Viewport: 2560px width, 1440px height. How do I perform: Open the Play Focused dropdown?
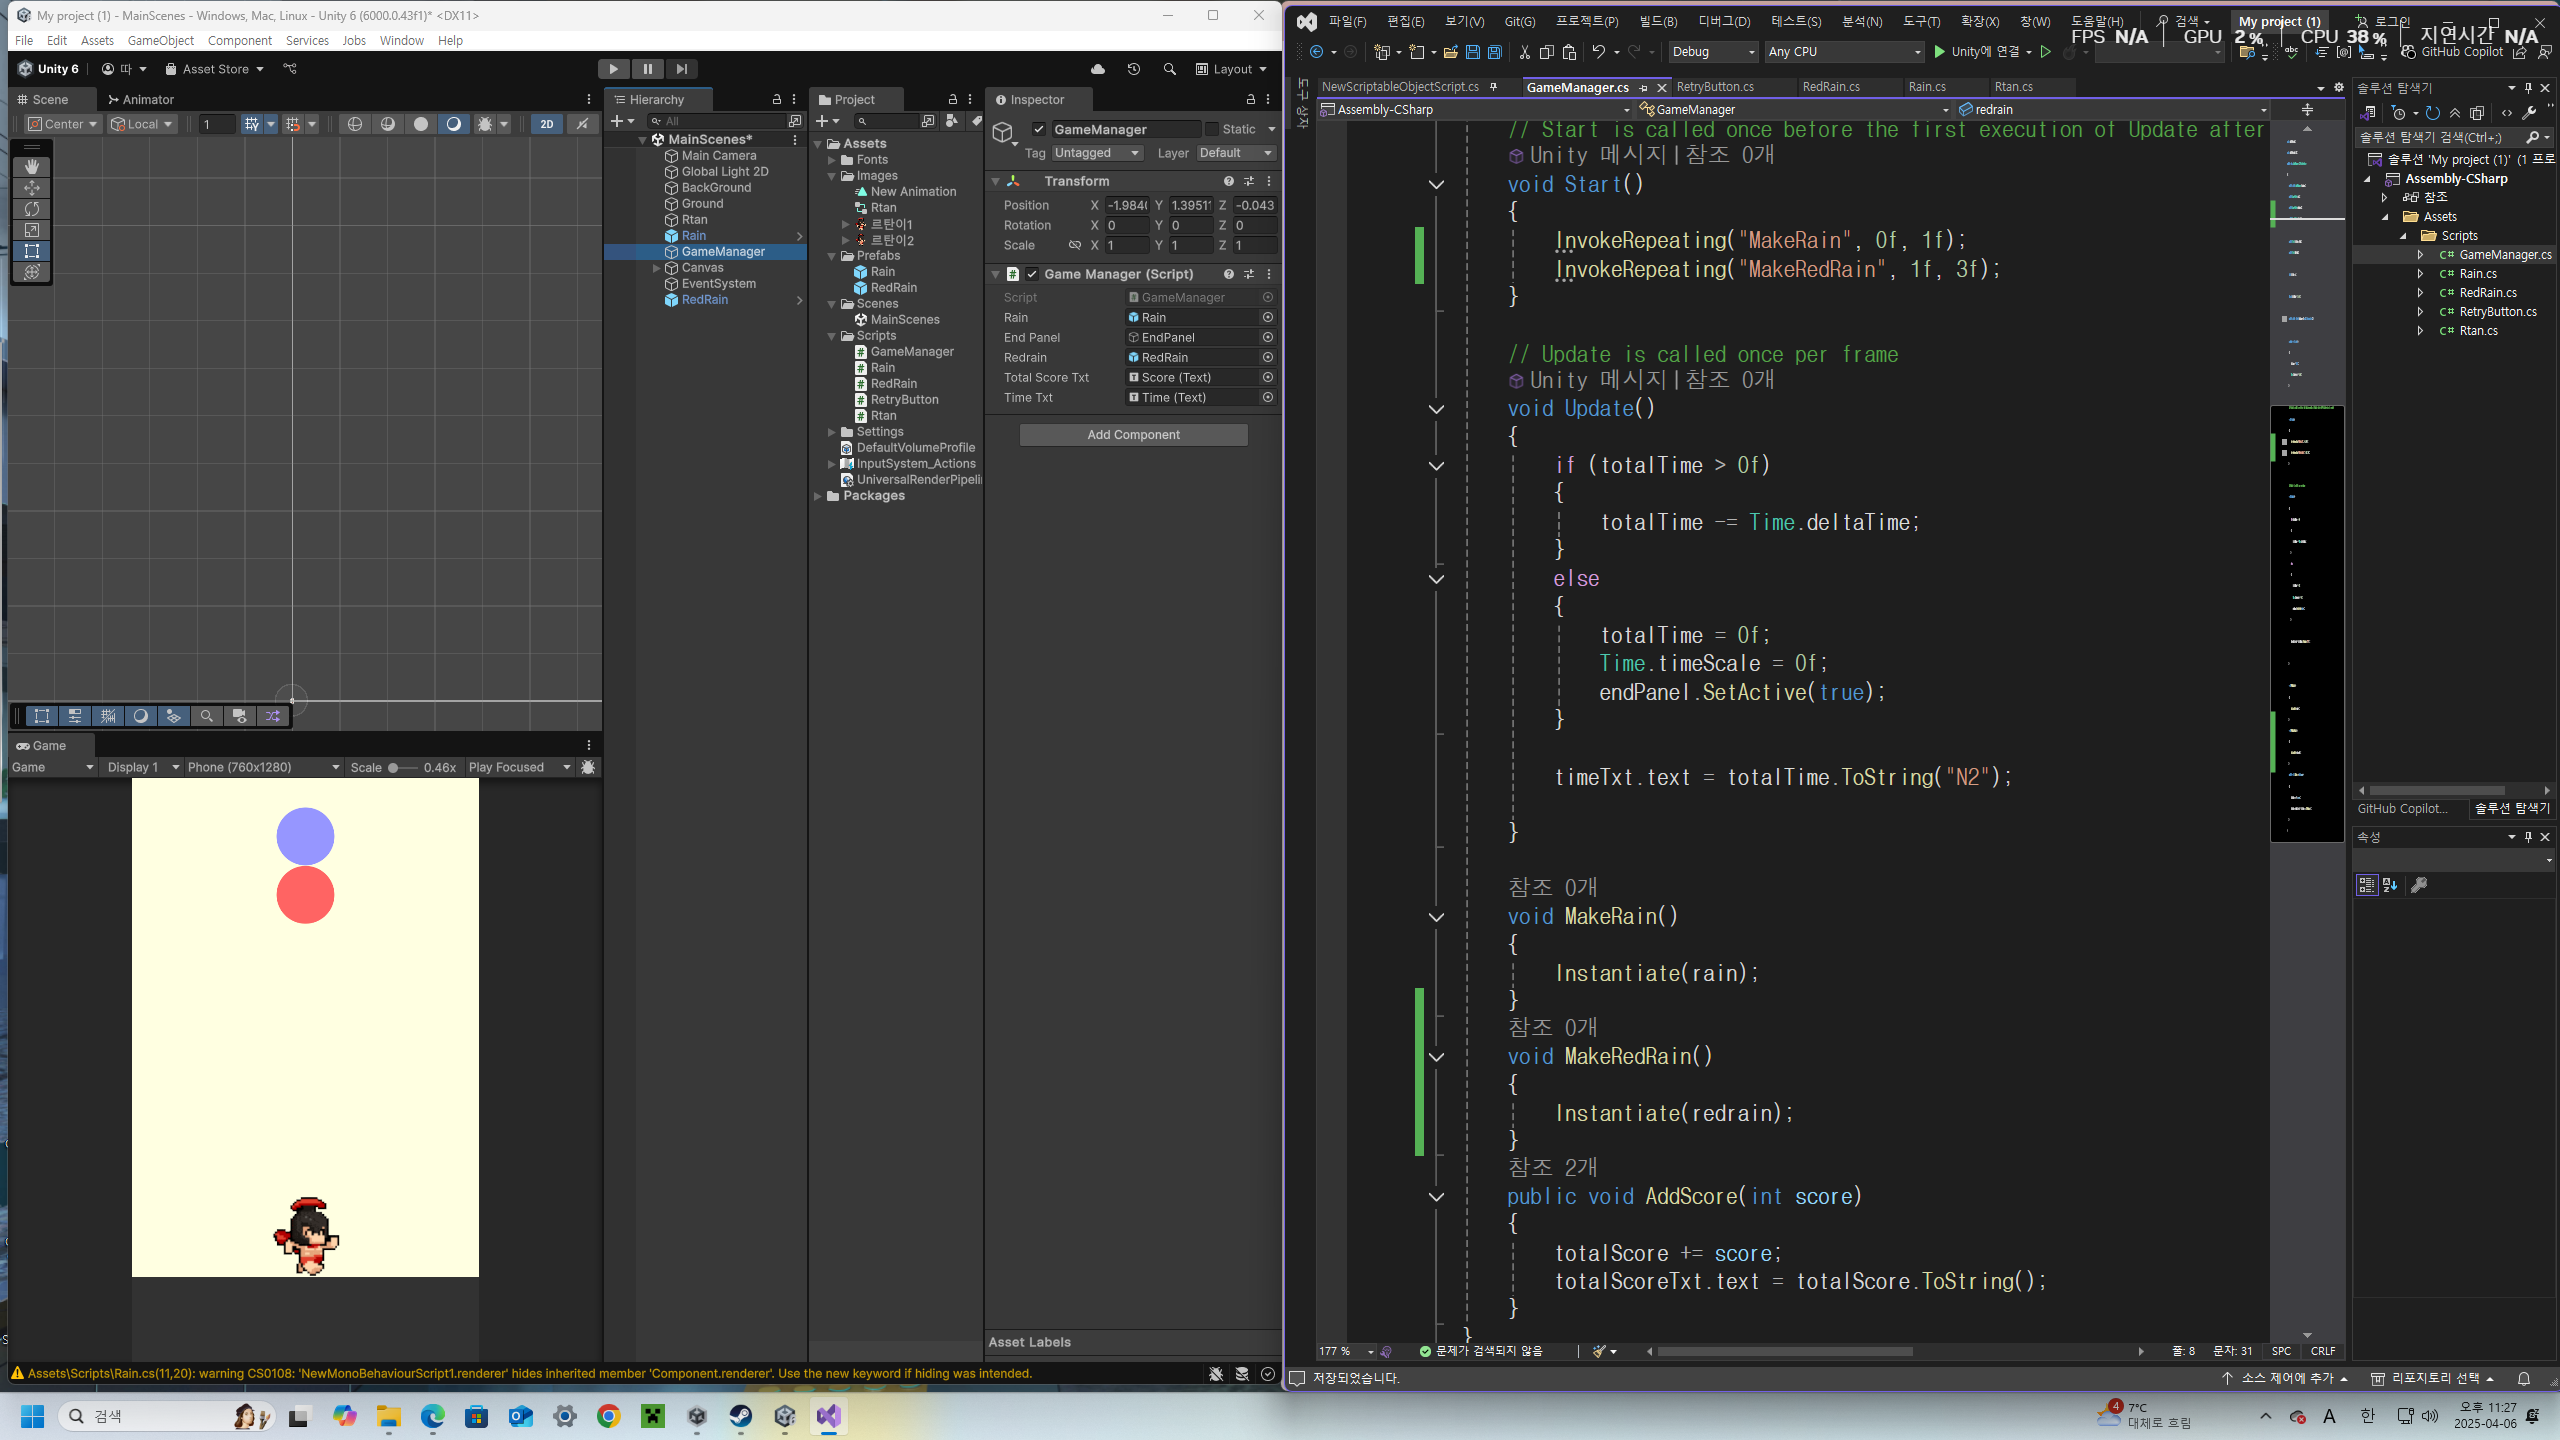pyautogui.click(x=519, y=767)
